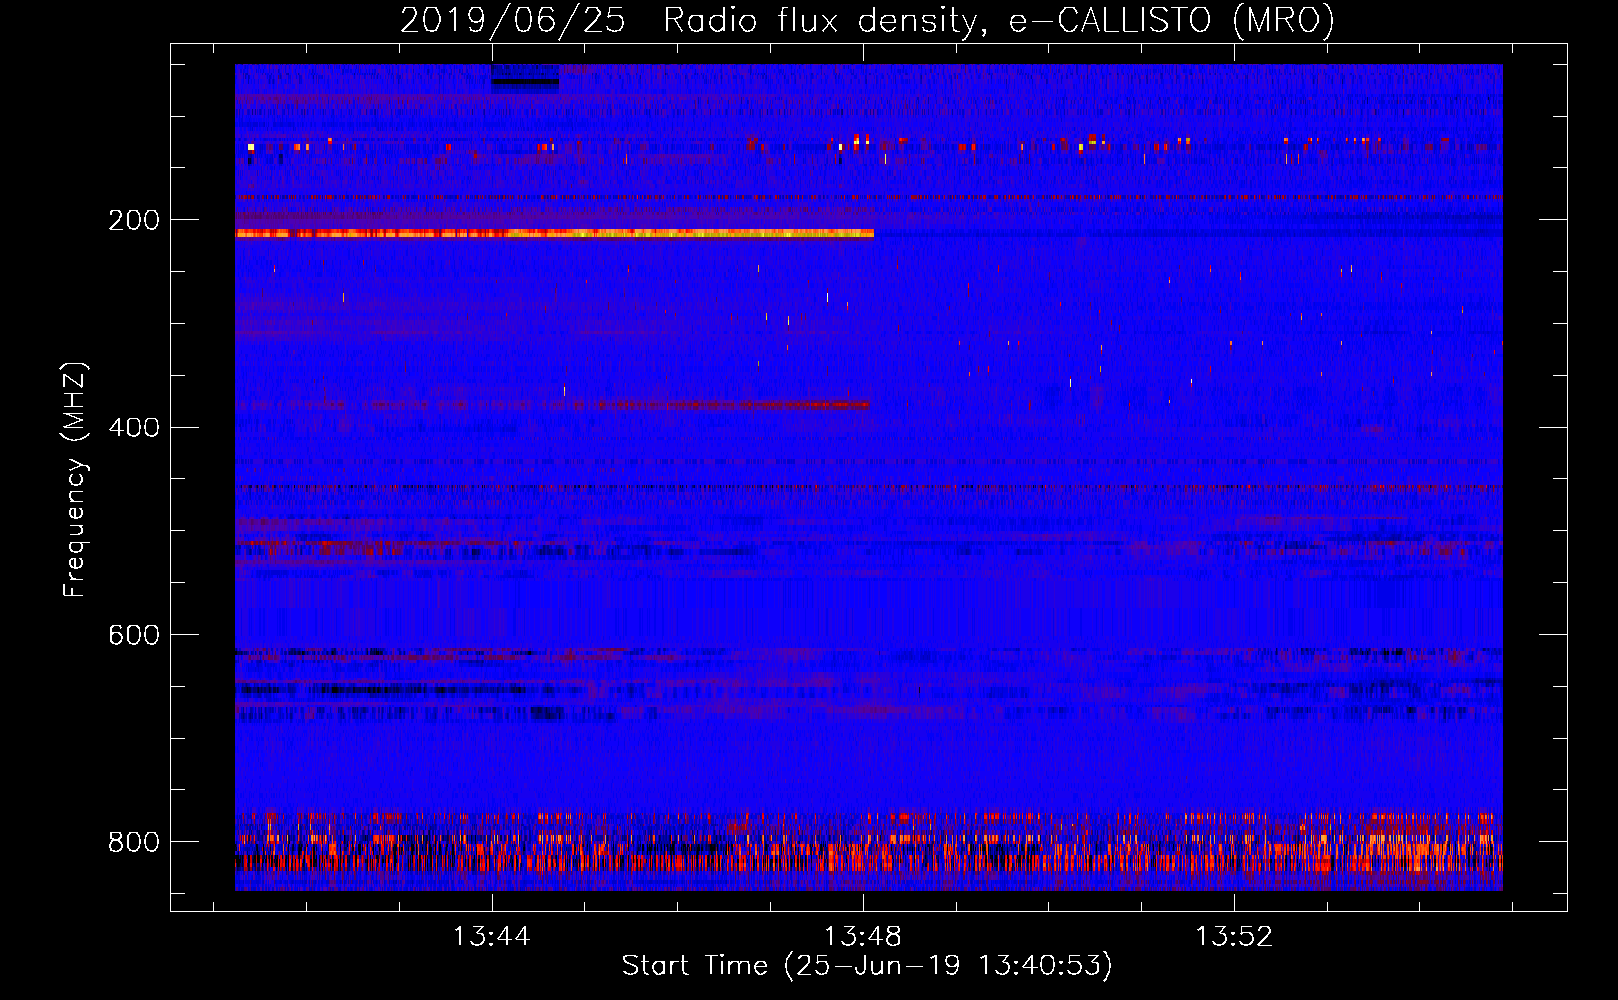Click the dark blue rectangle at the spectrogram top
The width and height of the screenshot is (1618, 1000).
click(x=525, y=79)
